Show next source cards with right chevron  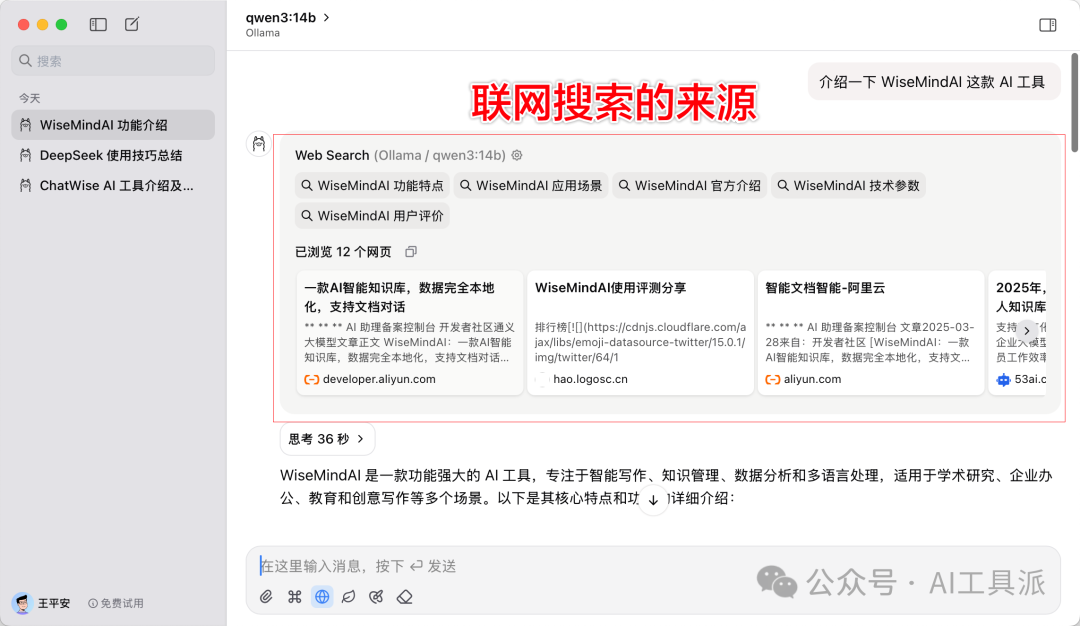pos(1027,331)
